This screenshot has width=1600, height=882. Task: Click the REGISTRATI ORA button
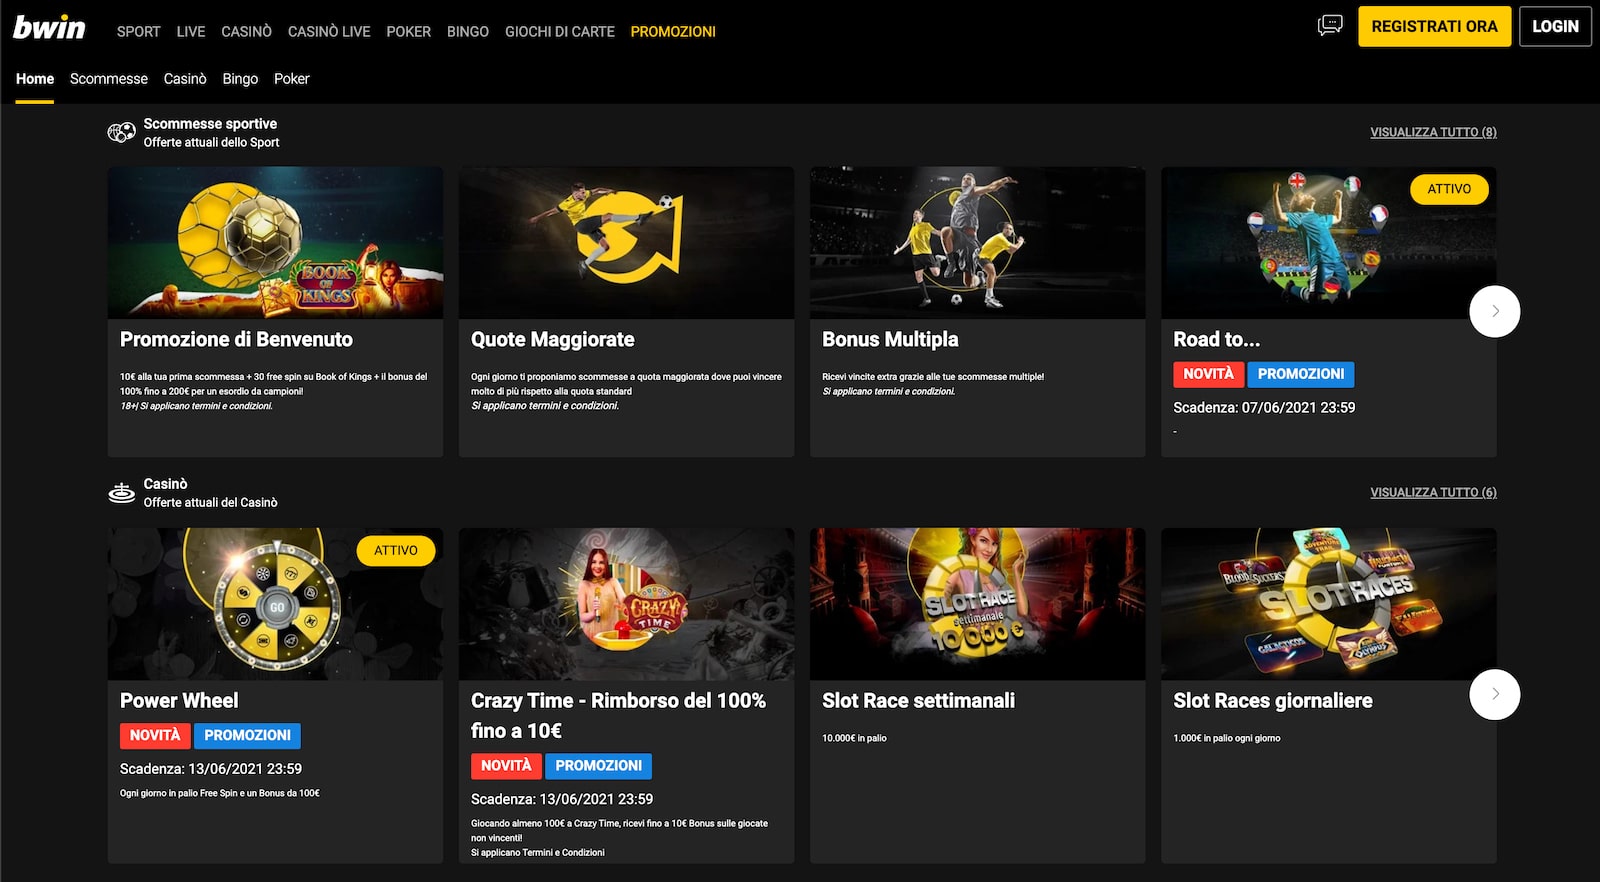(1434, 27)
